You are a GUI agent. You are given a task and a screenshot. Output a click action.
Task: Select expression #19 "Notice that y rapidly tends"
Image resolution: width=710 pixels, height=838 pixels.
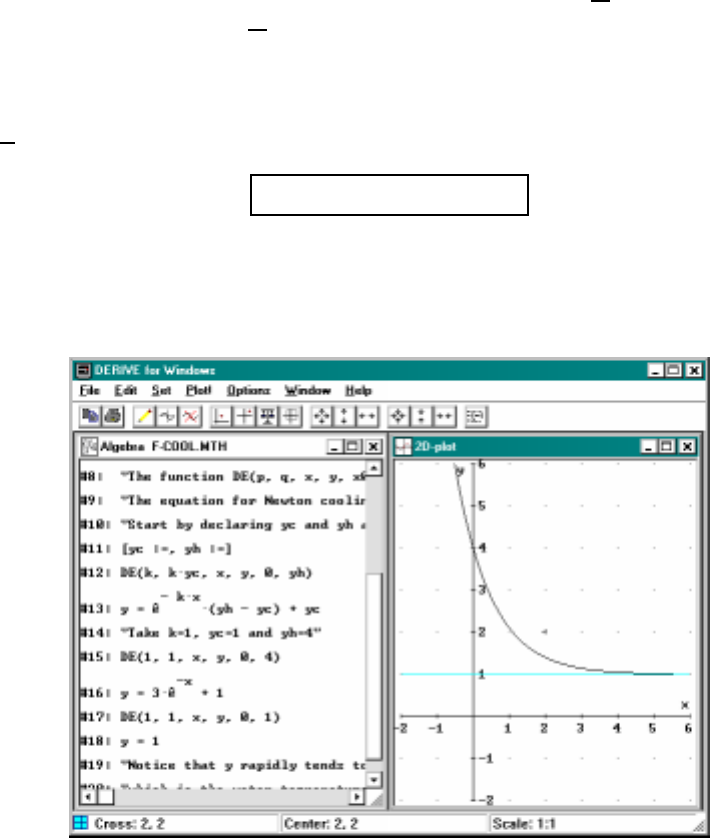pos(223,765)
